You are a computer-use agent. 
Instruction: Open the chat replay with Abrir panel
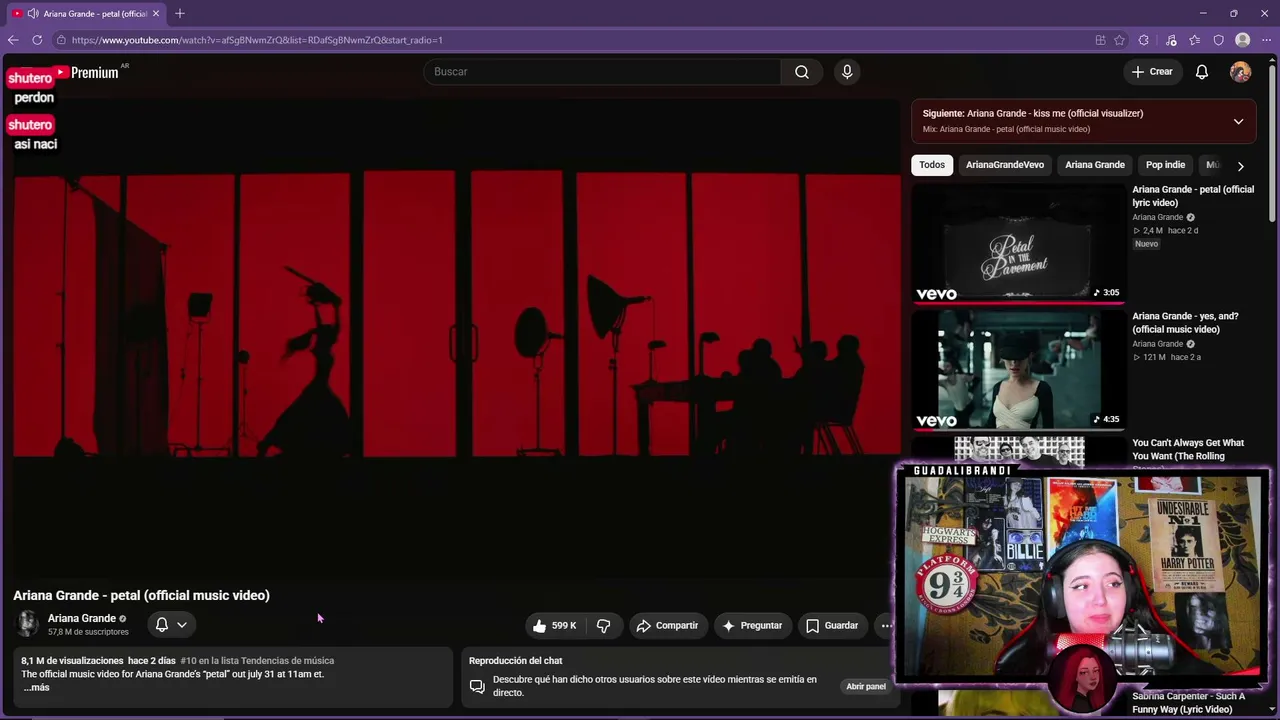point(866,687)
